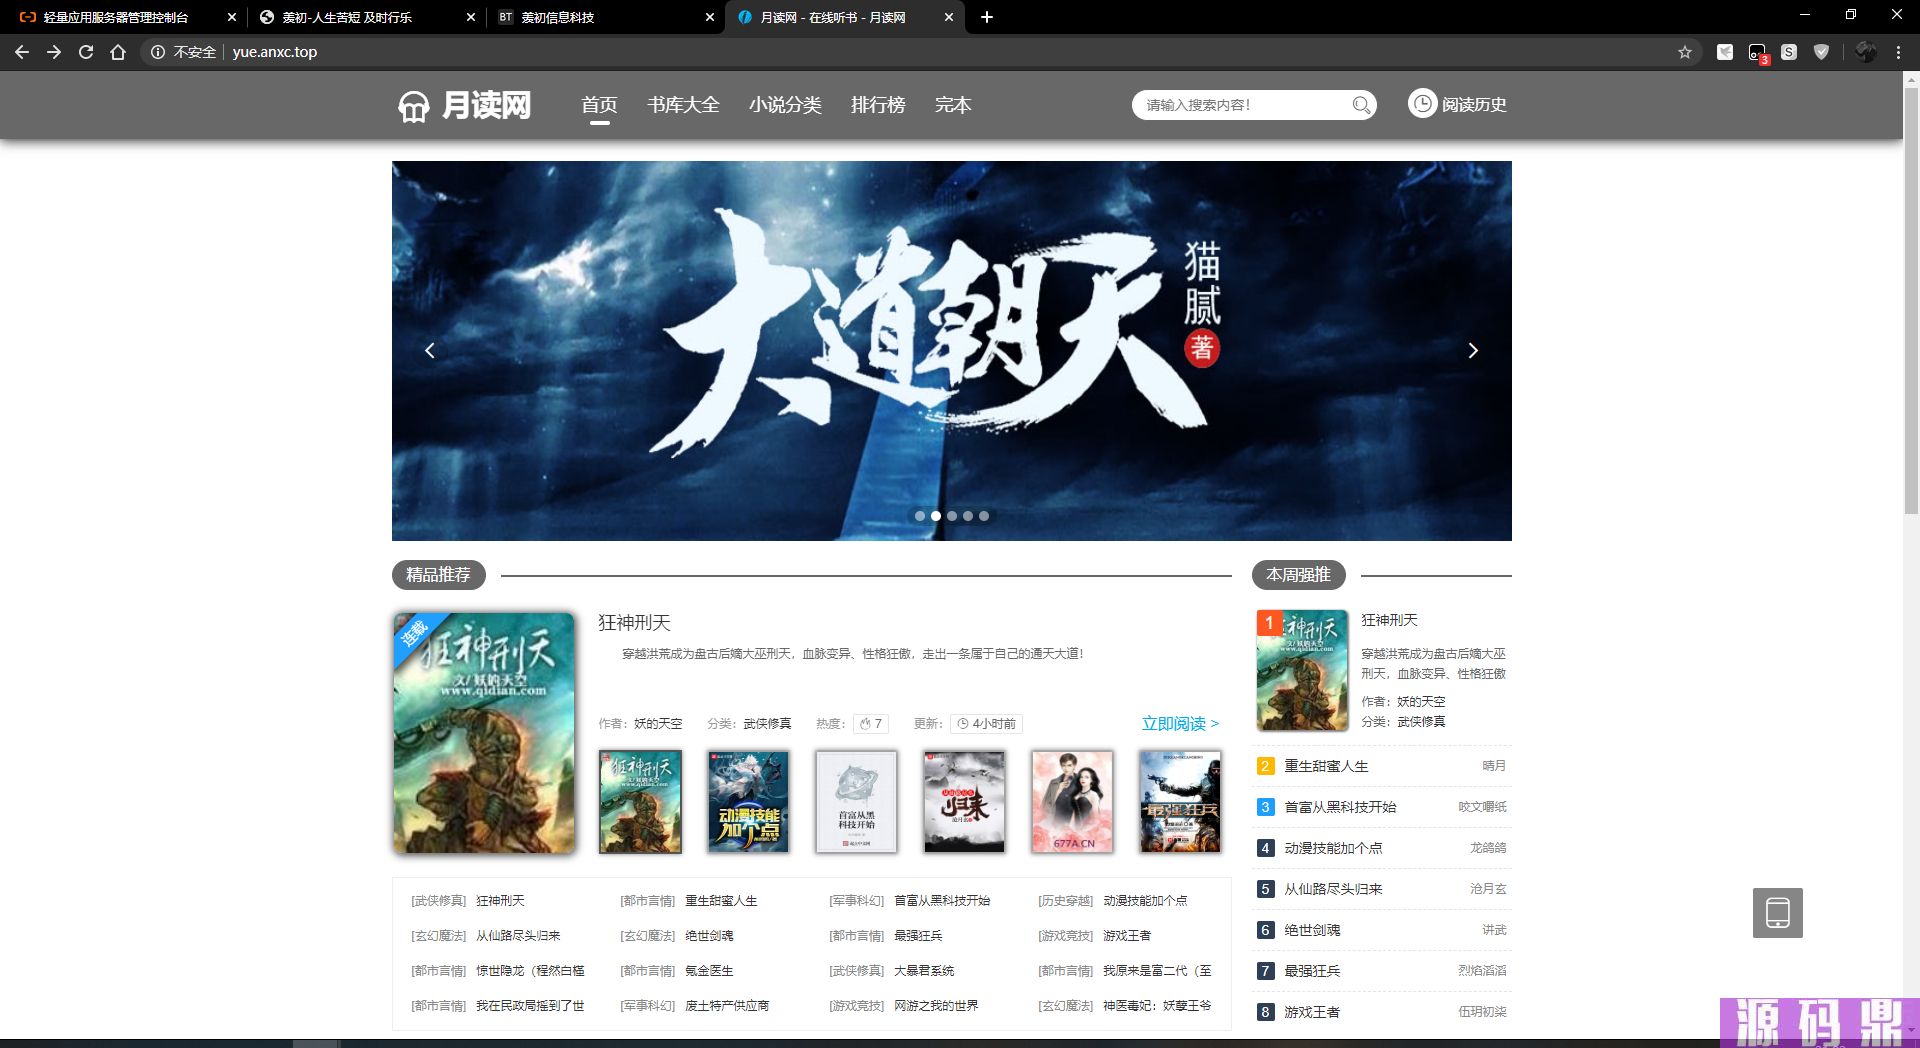1920x1048 pixels.
Task: Click the romance couple cover thumbnail
Action: click(1072, 802)
